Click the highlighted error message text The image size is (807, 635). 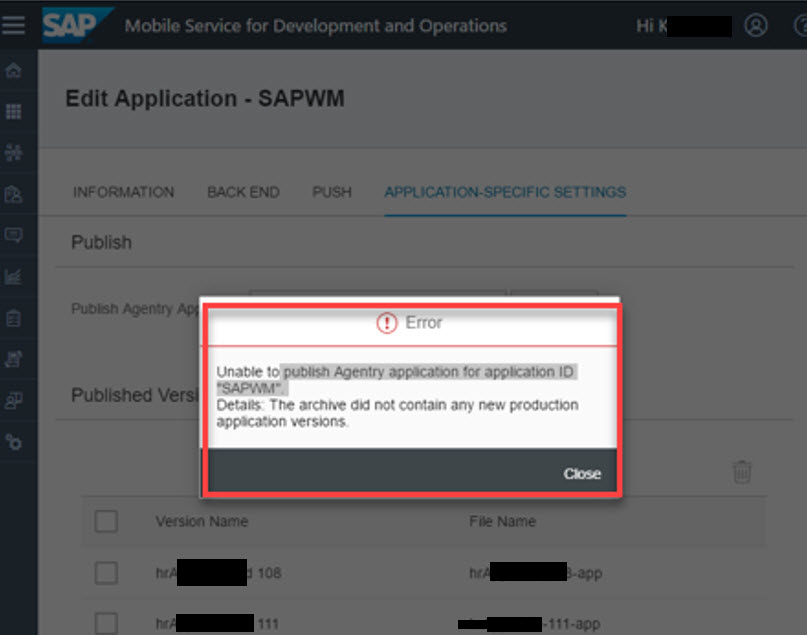pos(397,380)
